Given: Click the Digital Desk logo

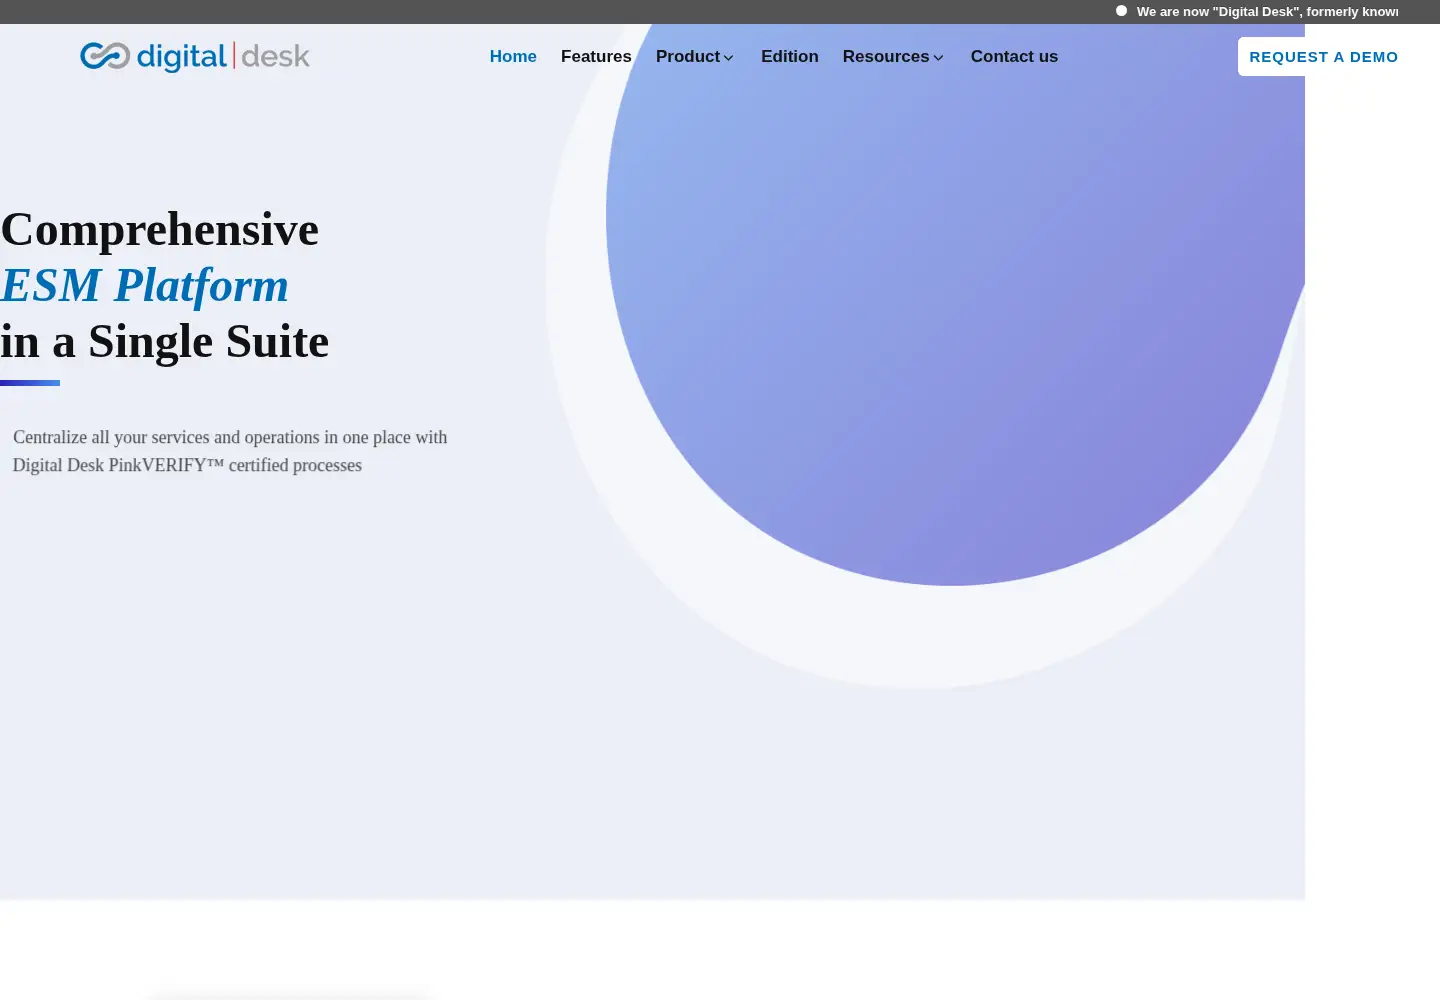Looking at the screenshot, I should coord(195,57).
